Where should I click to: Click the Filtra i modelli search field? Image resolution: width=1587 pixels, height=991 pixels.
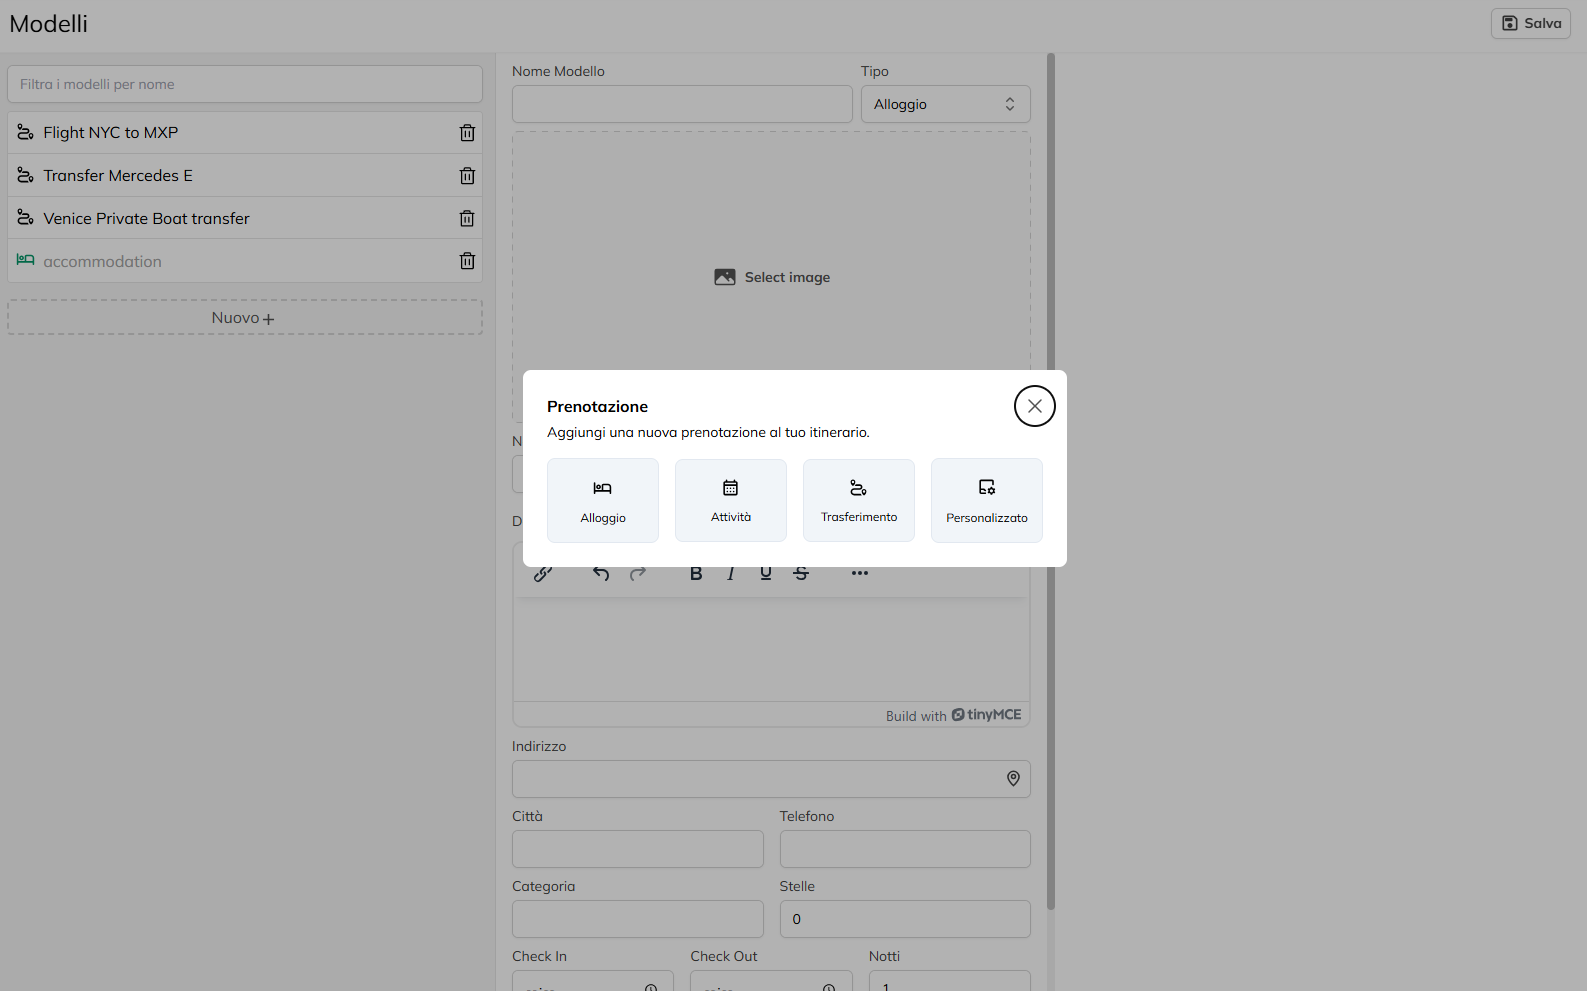[x=244, y=84]
